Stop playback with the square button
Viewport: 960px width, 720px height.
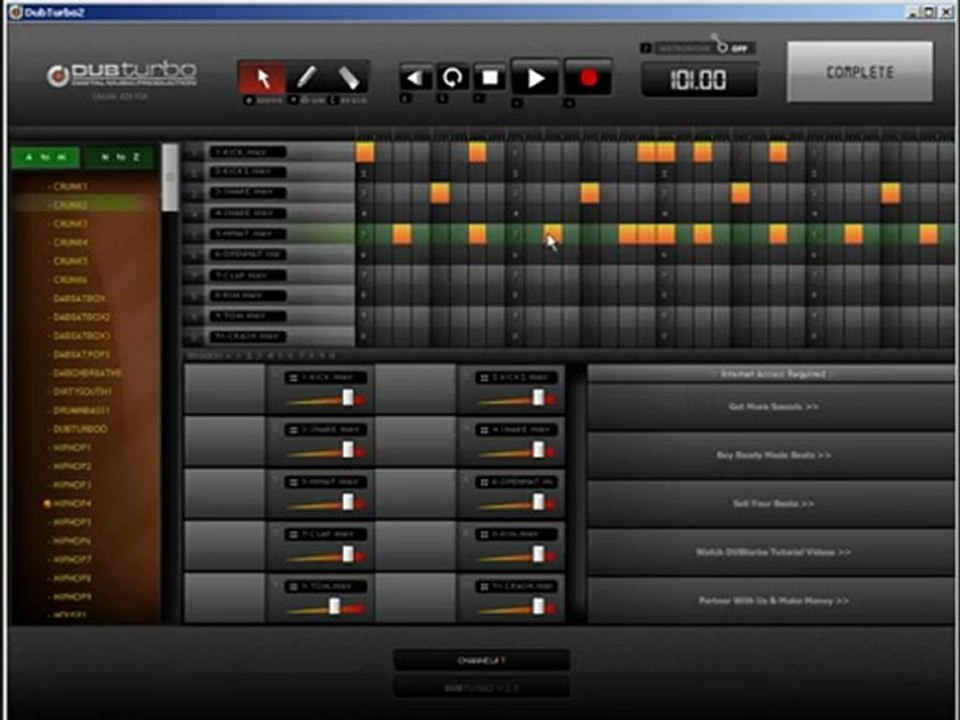(490, 78)
